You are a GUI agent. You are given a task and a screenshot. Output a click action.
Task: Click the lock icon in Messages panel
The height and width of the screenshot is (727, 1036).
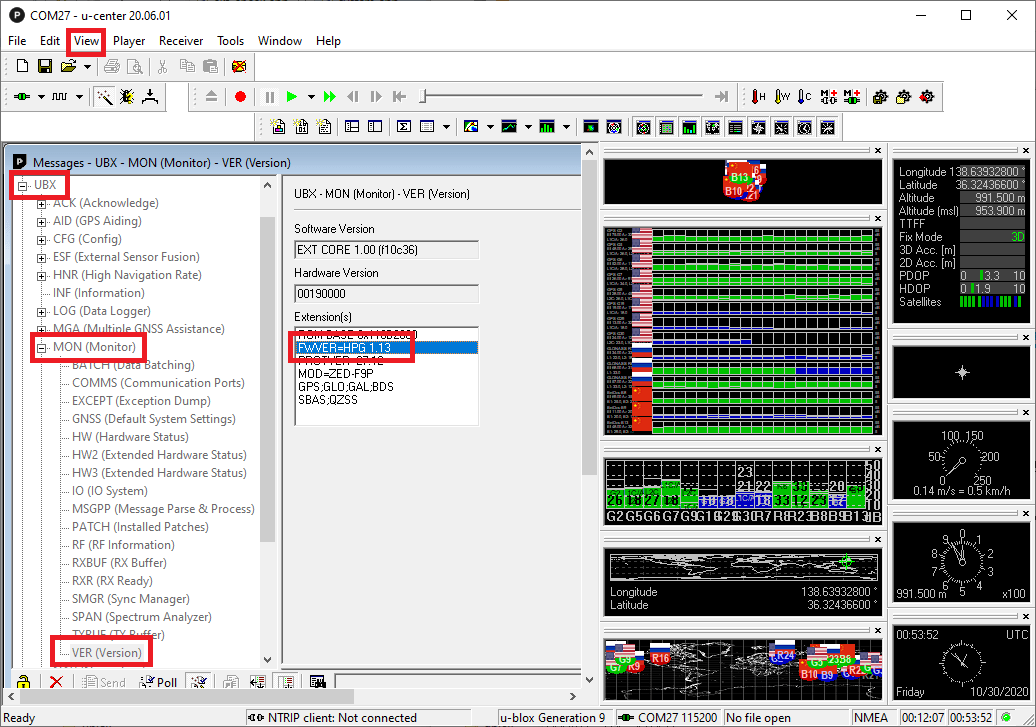23,682
